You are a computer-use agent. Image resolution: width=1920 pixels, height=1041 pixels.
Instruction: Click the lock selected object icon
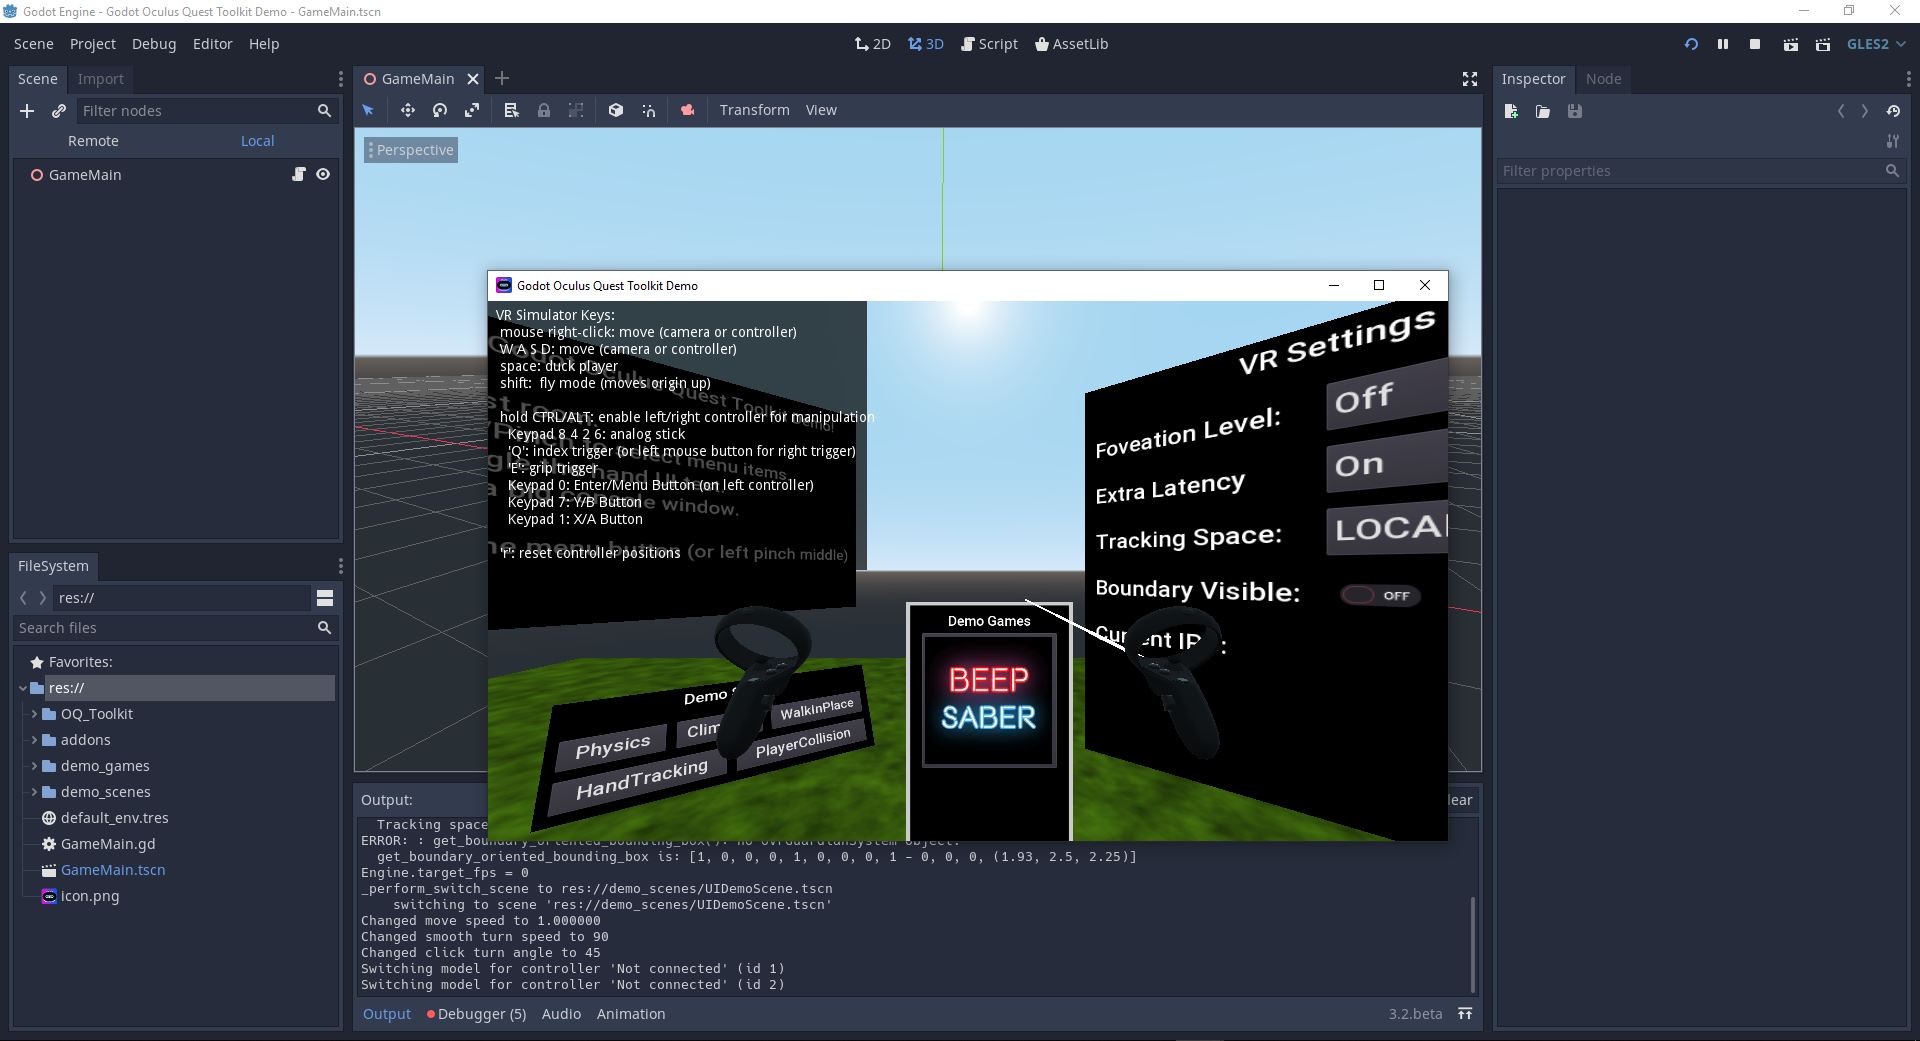coord(544,110)
